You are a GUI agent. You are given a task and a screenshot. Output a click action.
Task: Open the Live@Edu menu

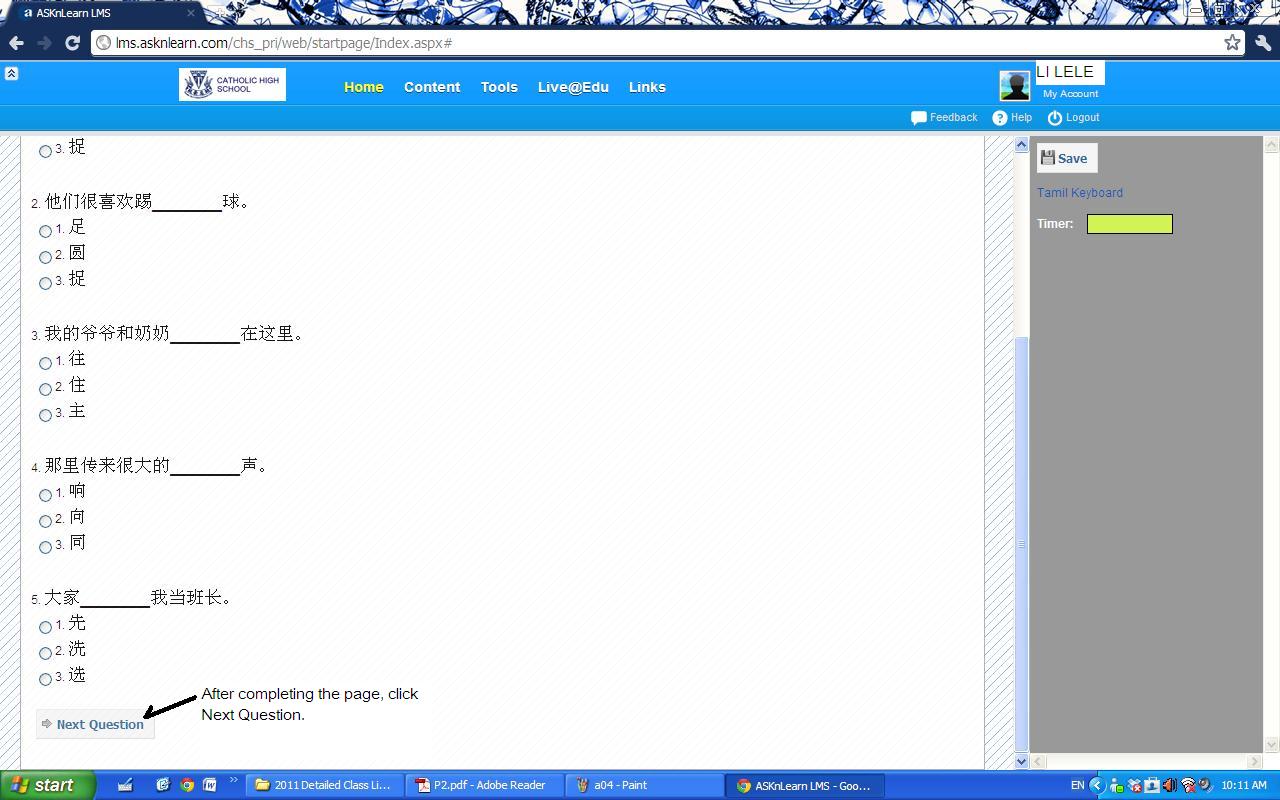pos(573,87)
